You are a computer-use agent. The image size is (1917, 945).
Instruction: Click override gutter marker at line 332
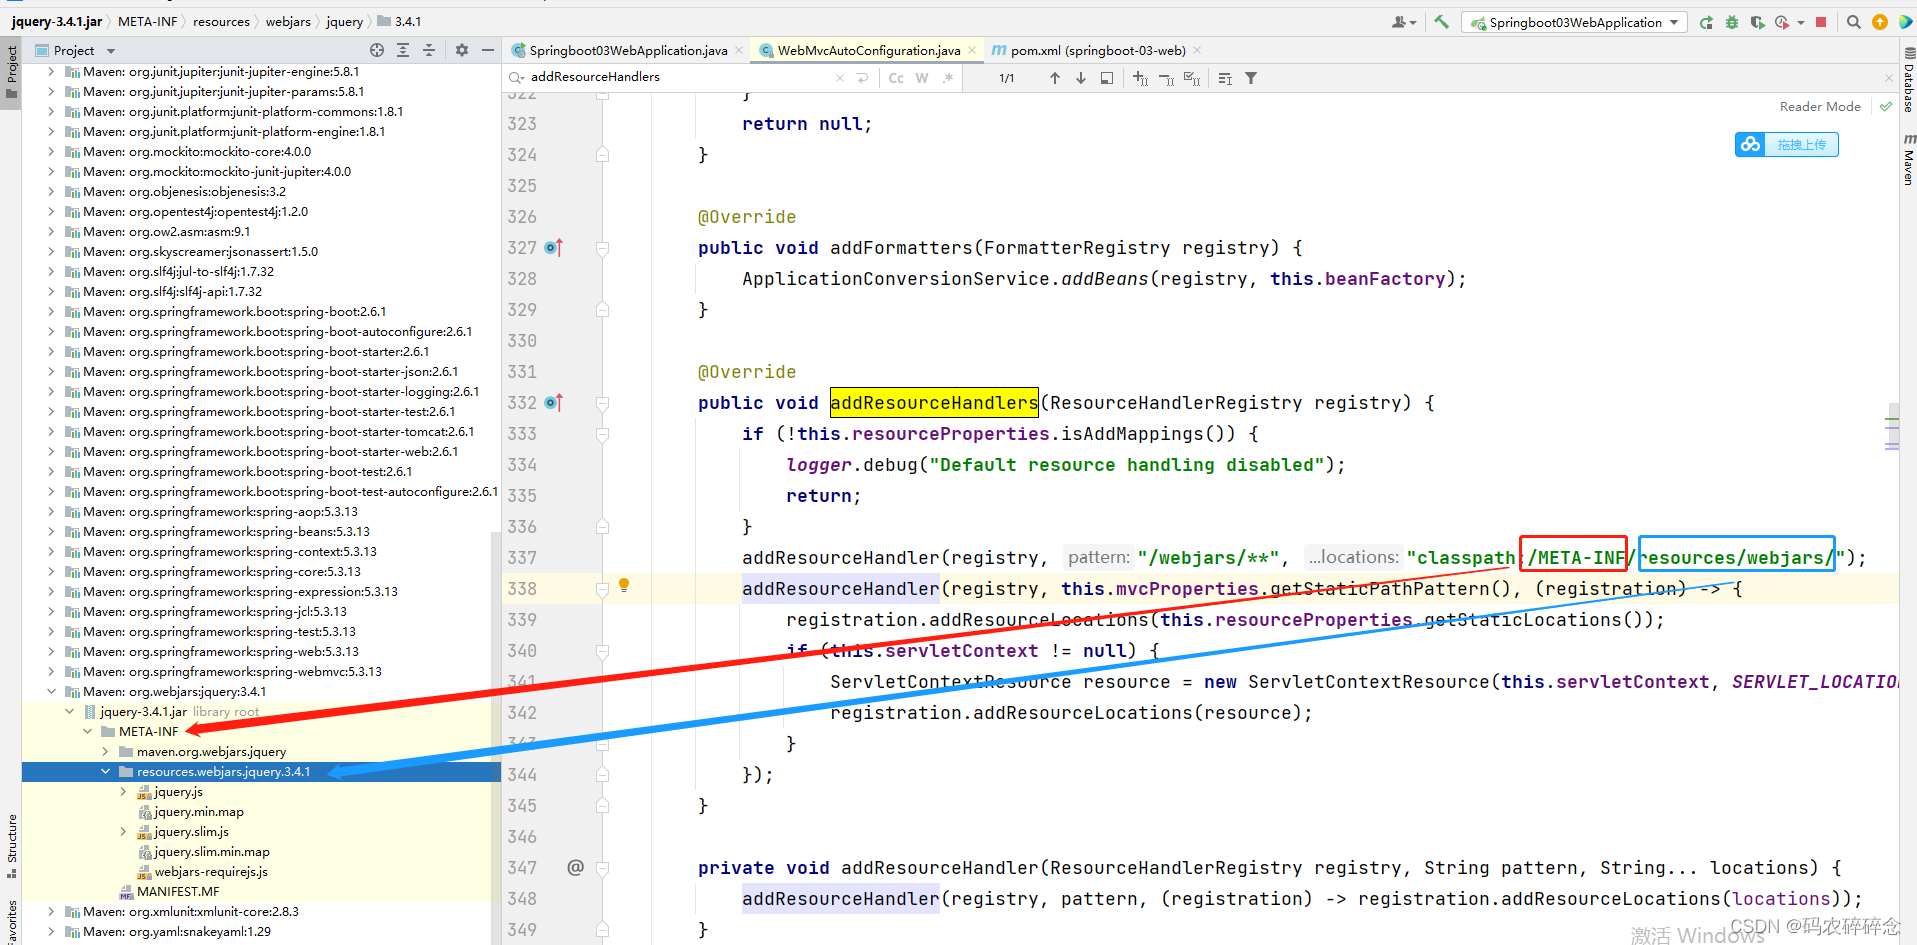coord(554,402)
